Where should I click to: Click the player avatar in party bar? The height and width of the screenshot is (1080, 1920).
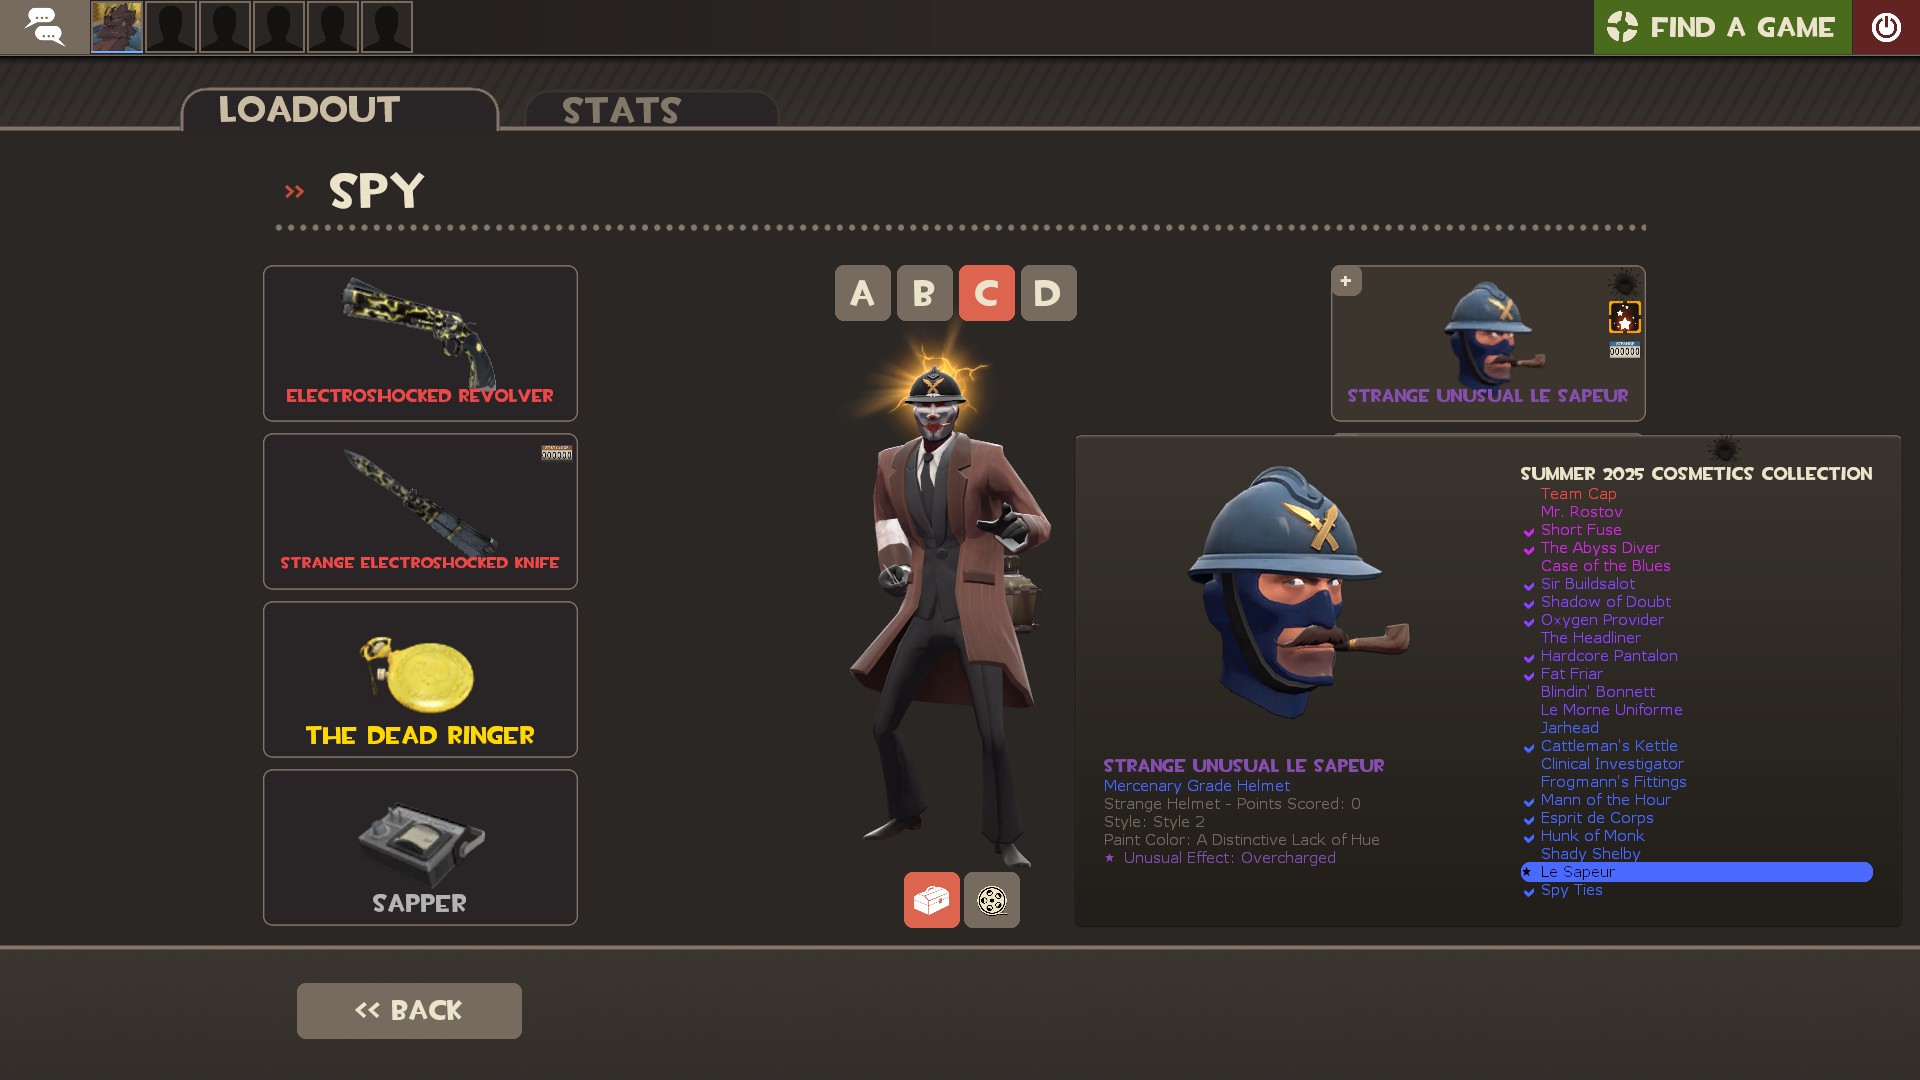(x=117, y=27)
